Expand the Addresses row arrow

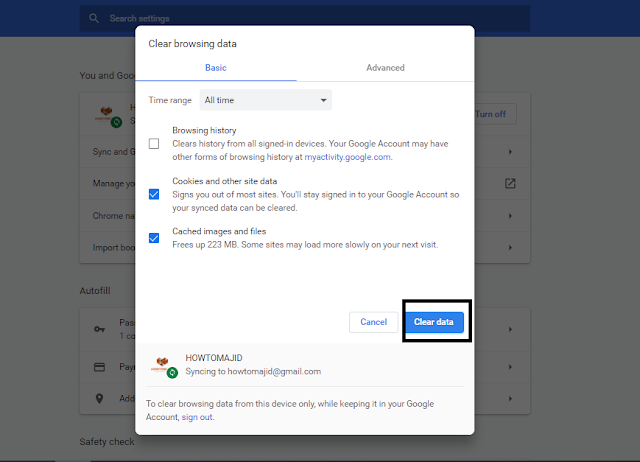510,398
